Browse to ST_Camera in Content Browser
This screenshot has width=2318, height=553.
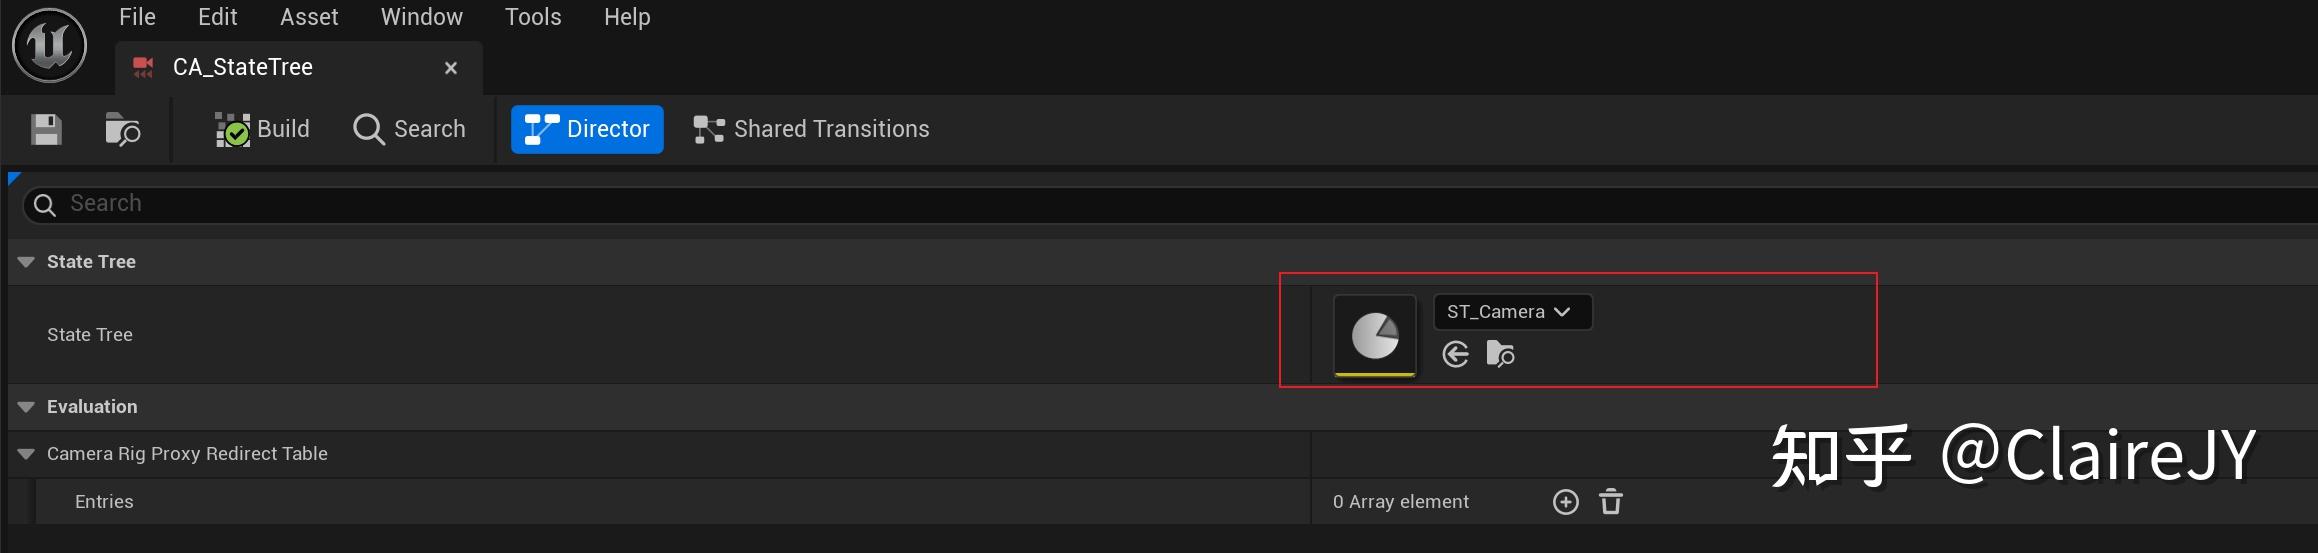click(x=1500, y=354)
